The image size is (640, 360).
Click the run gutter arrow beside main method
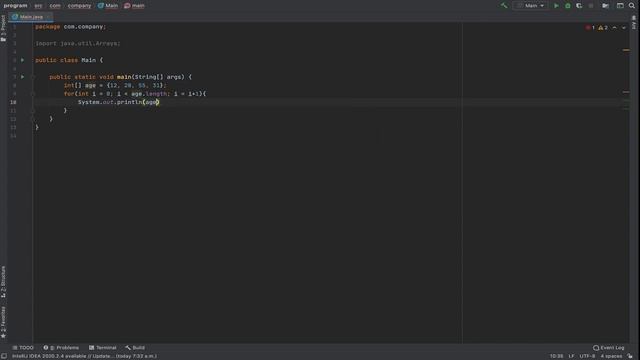point(22,77)
